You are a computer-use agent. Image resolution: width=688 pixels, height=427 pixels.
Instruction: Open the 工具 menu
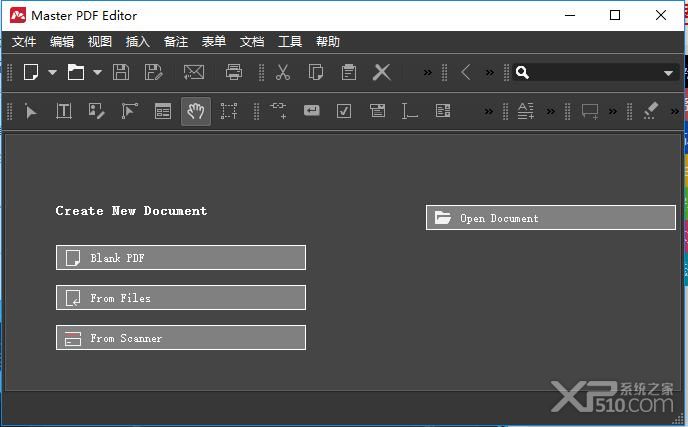tap(290, 42)
